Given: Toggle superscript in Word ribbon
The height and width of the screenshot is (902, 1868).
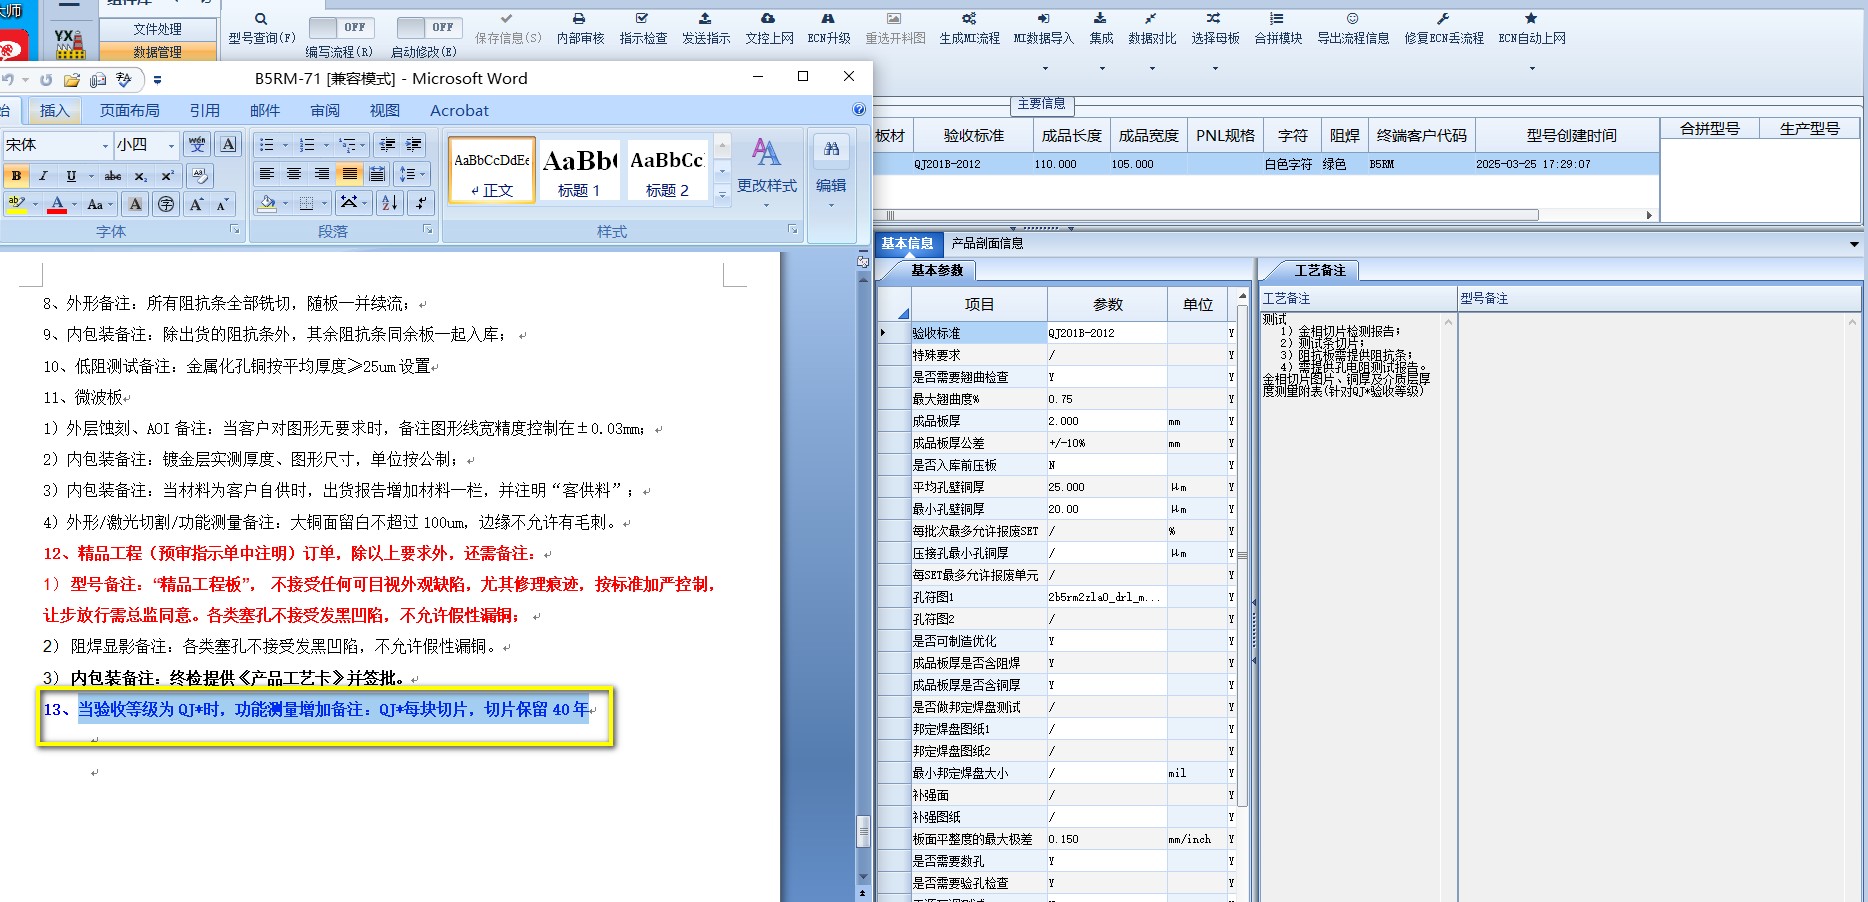Looking at the screenshot, I should coord(167,176).
